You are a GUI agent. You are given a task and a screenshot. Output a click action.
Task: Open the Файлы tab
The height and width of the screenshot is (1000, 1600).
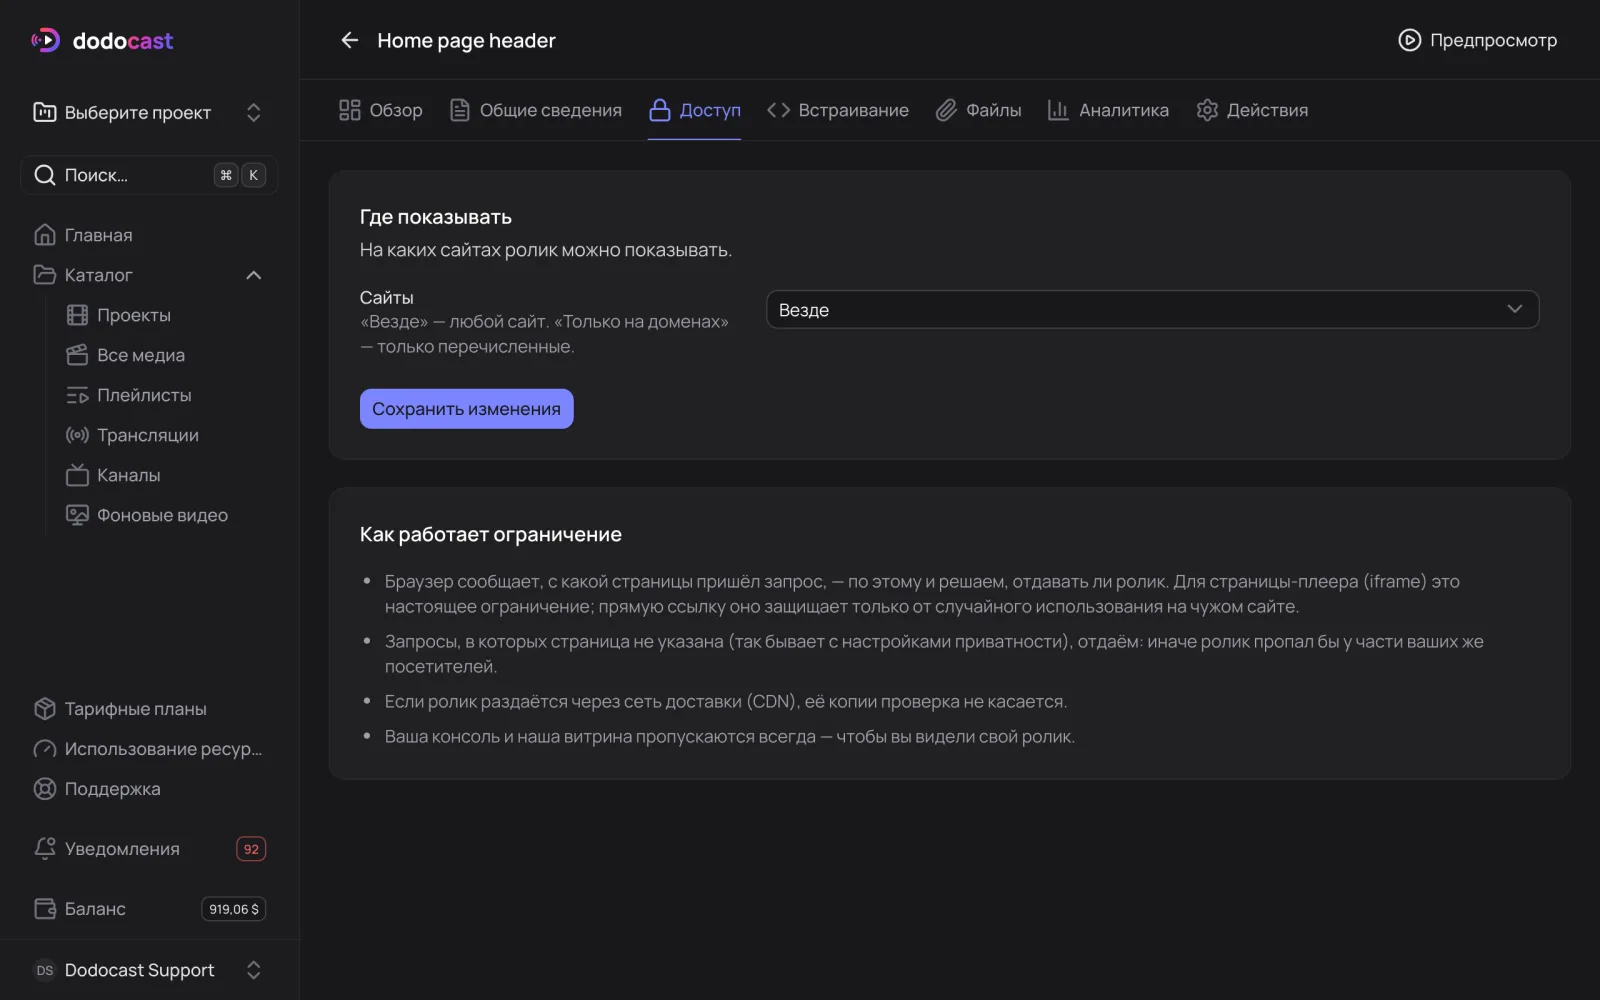(x=978, y=110)
